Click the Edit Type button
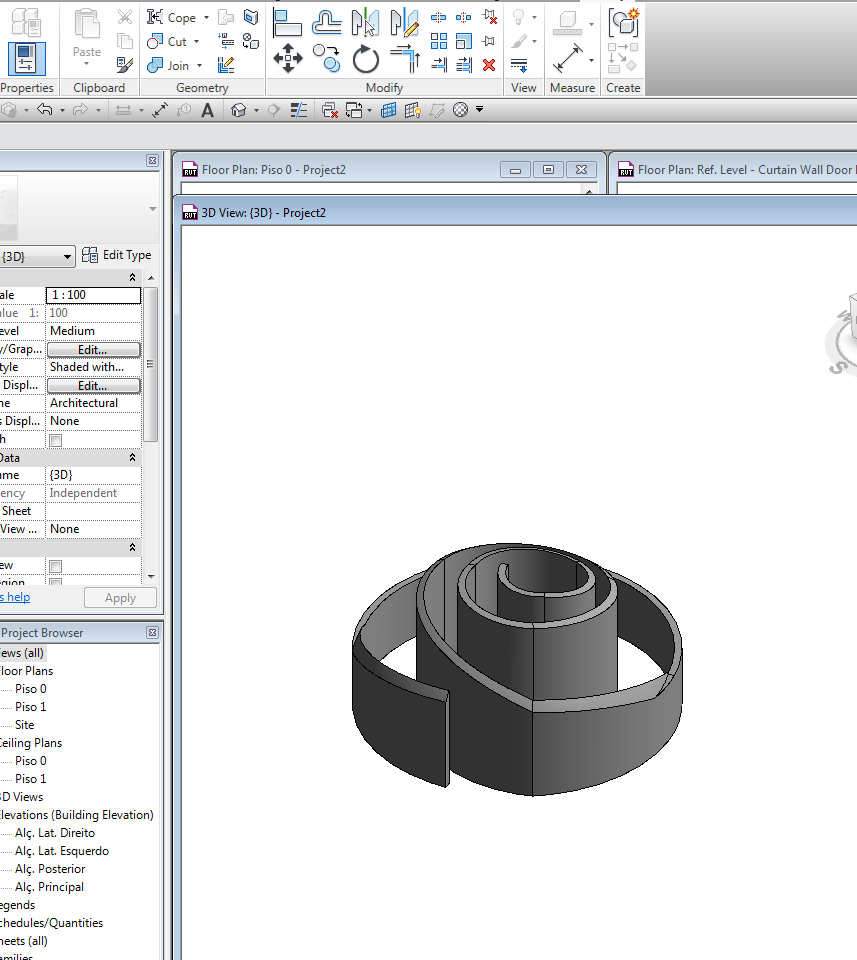Viewport: 857px width, 960px height. [116, 254]
